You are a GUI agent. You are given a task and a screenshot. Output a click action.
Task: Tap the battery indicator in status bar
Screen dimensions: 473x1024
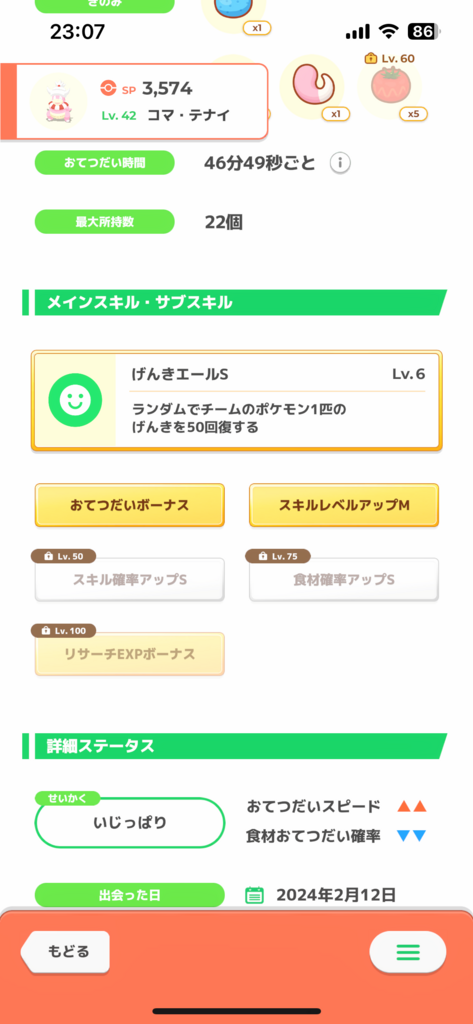point(423,31)
